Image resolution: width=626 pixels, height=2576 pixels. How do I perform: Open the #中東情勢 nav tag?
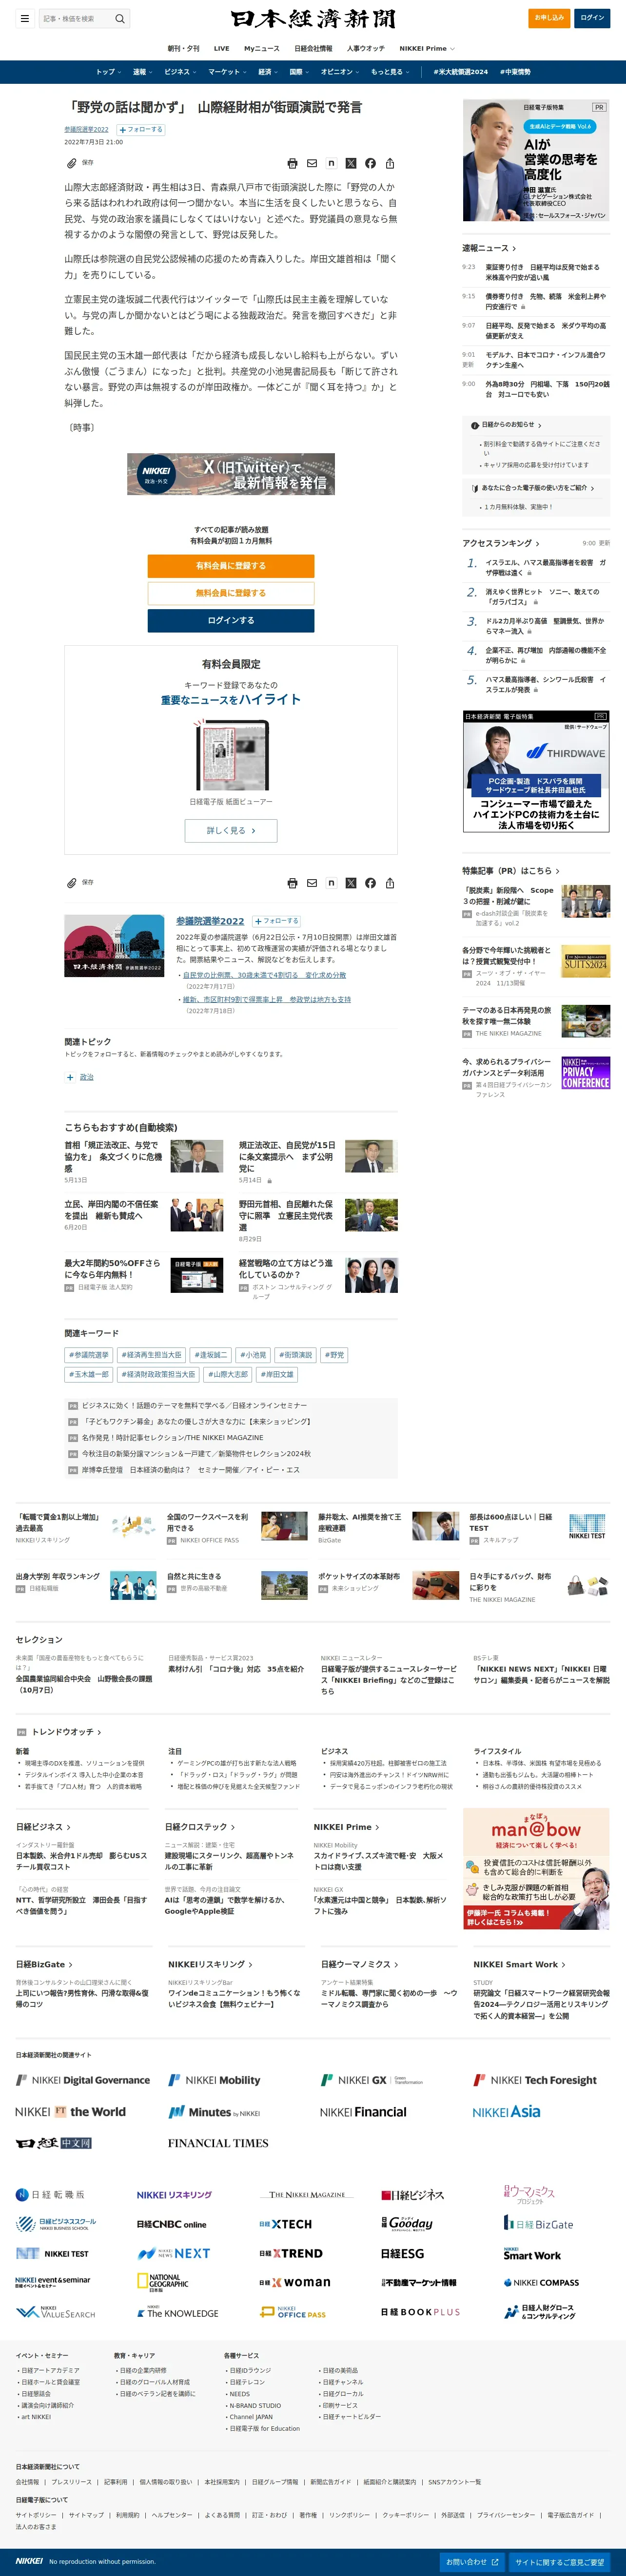tap(516, 72)
